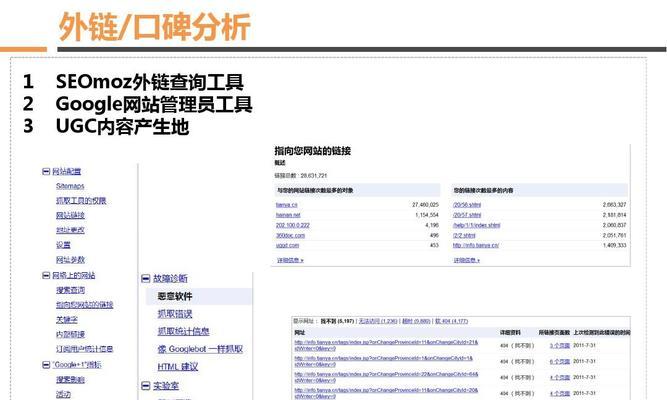
Task: Click the 360doc.com link
Action: tap(291, 235)
